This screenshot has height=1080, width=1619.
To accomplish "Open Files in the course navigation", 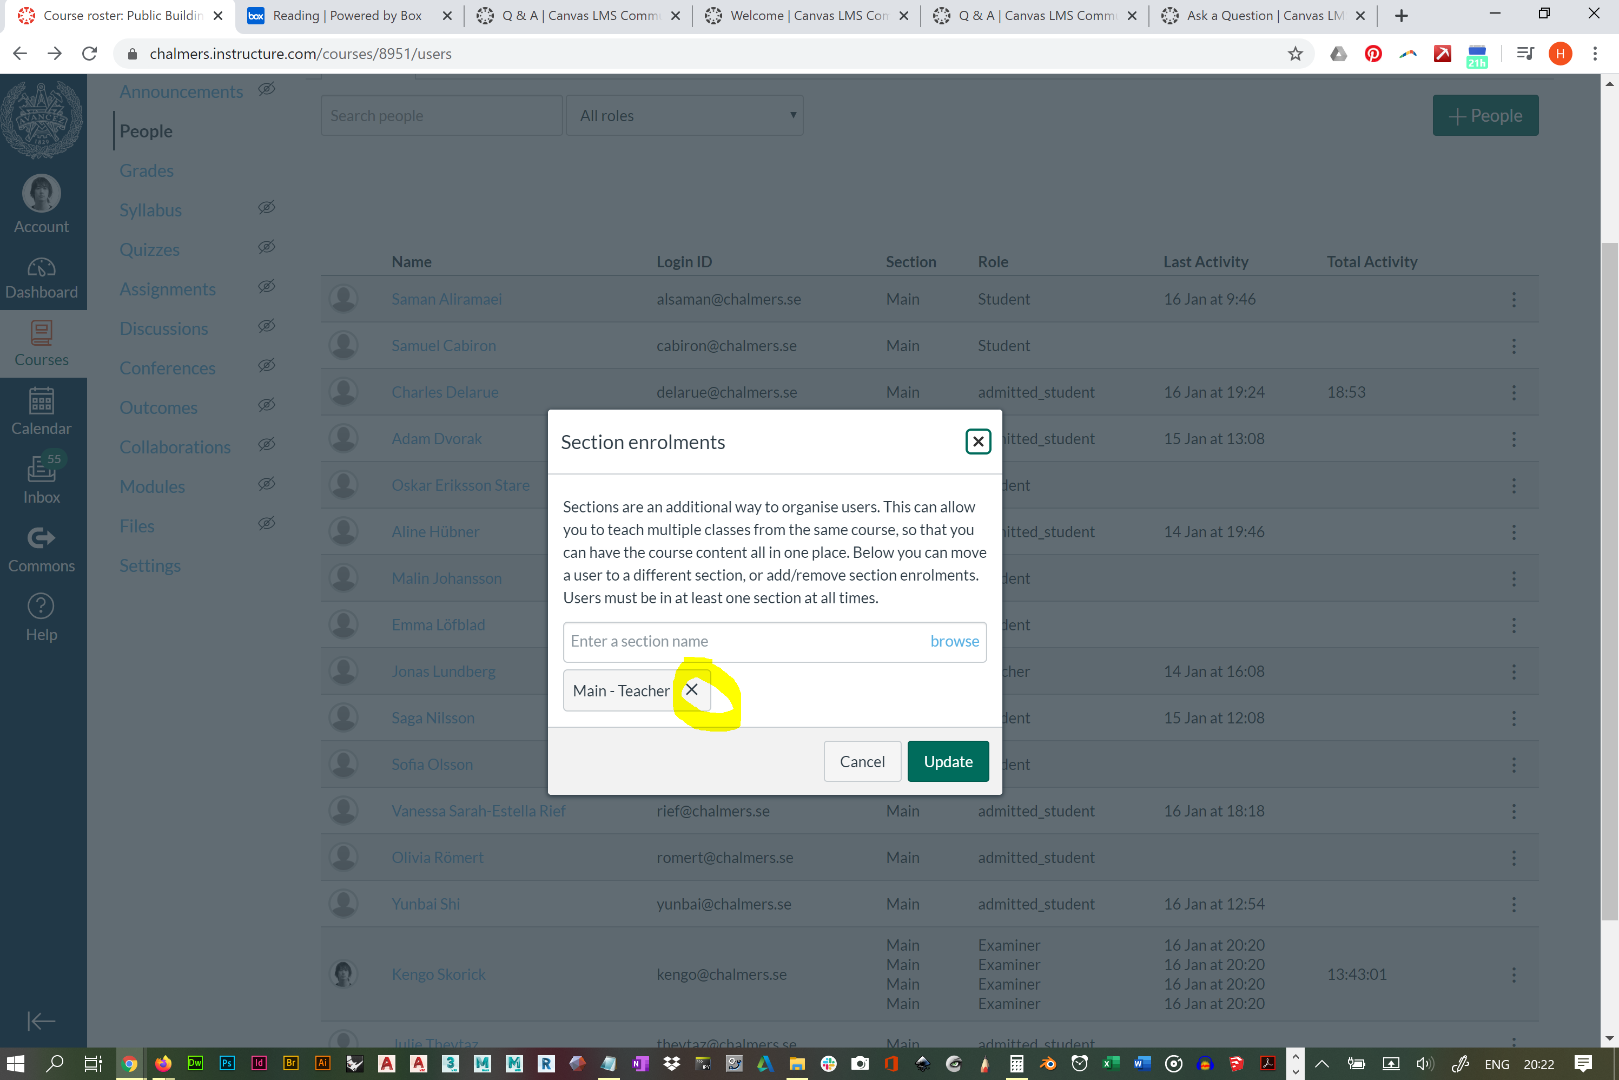I will (137, 526).
